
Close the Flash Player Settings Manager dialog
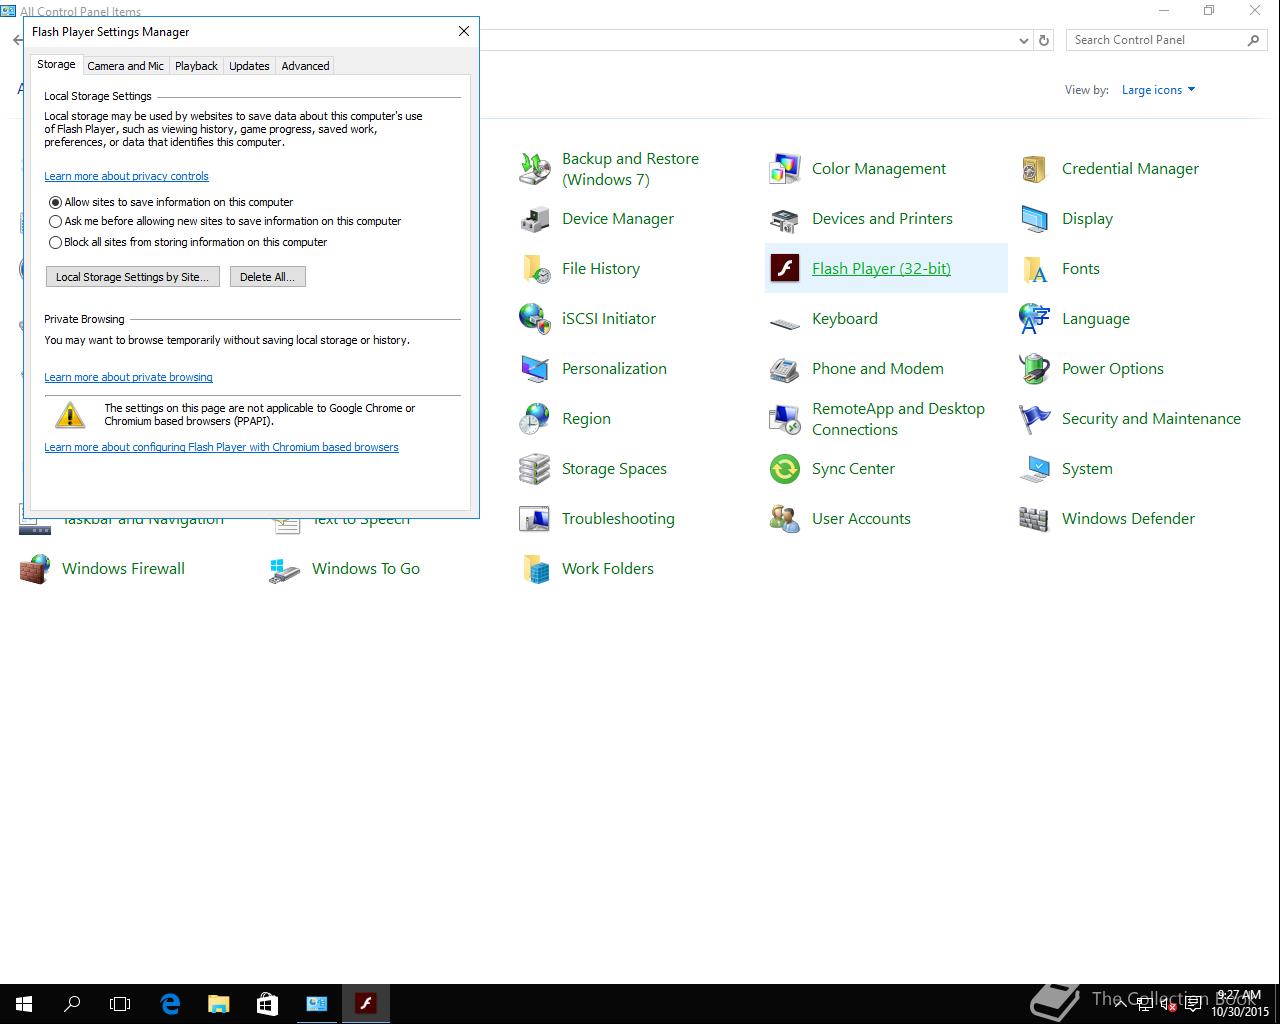click(x=464, y=31)
